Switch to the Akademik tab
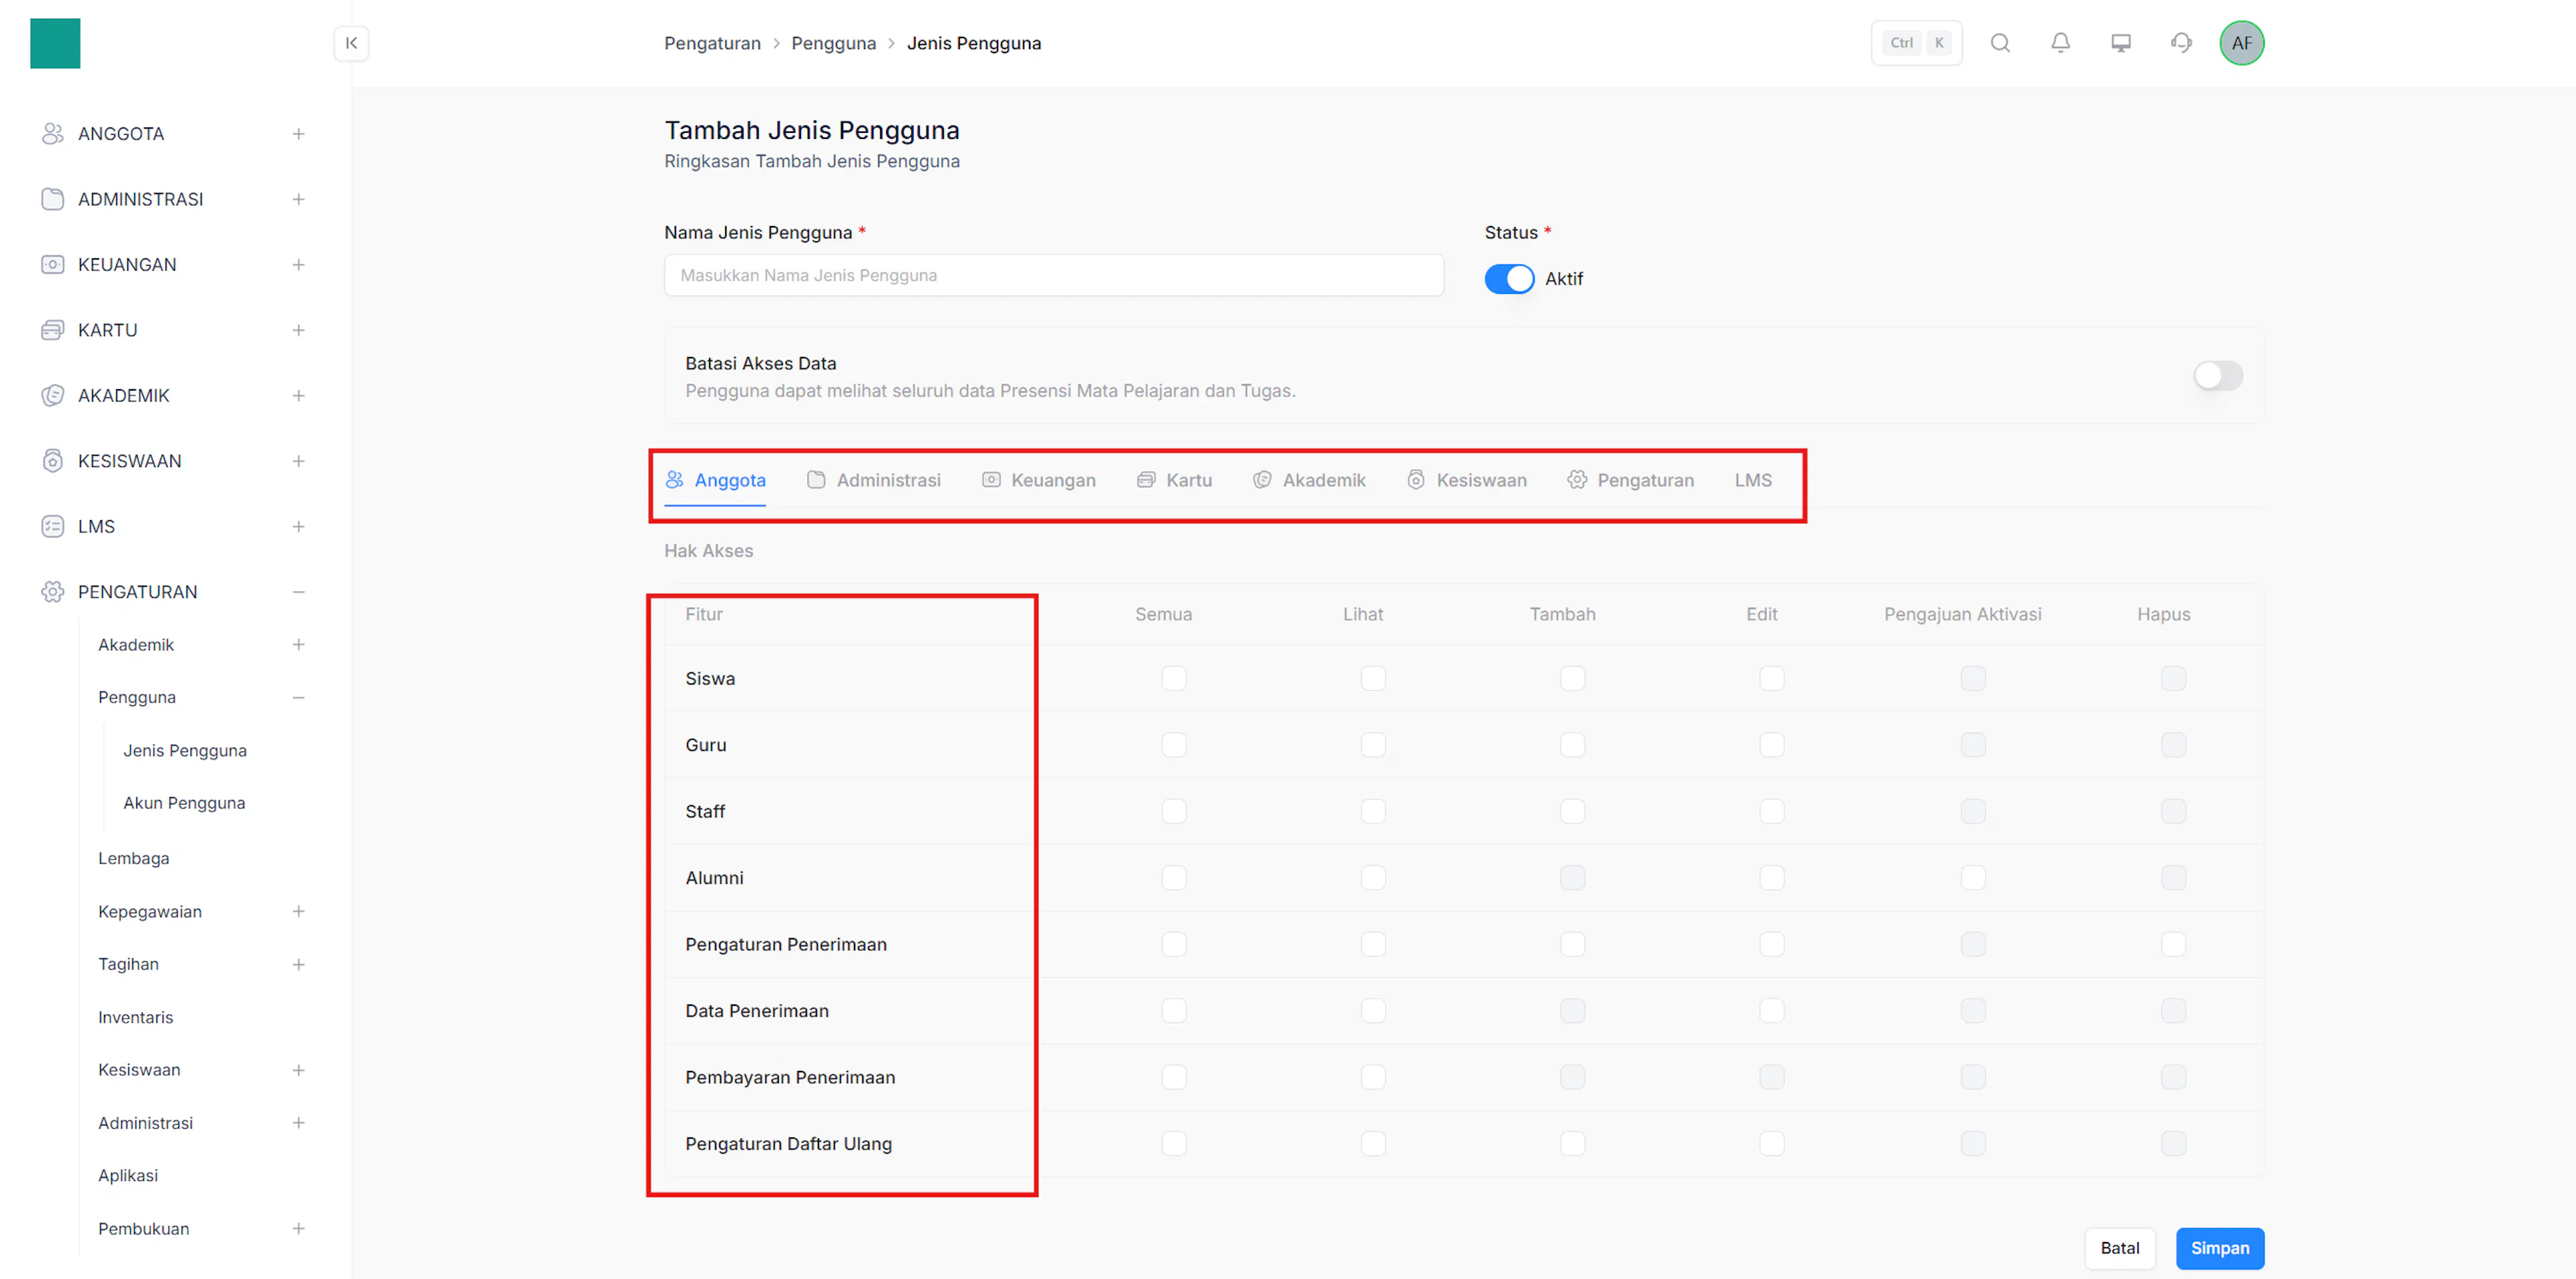 [x=1309, y=480]
